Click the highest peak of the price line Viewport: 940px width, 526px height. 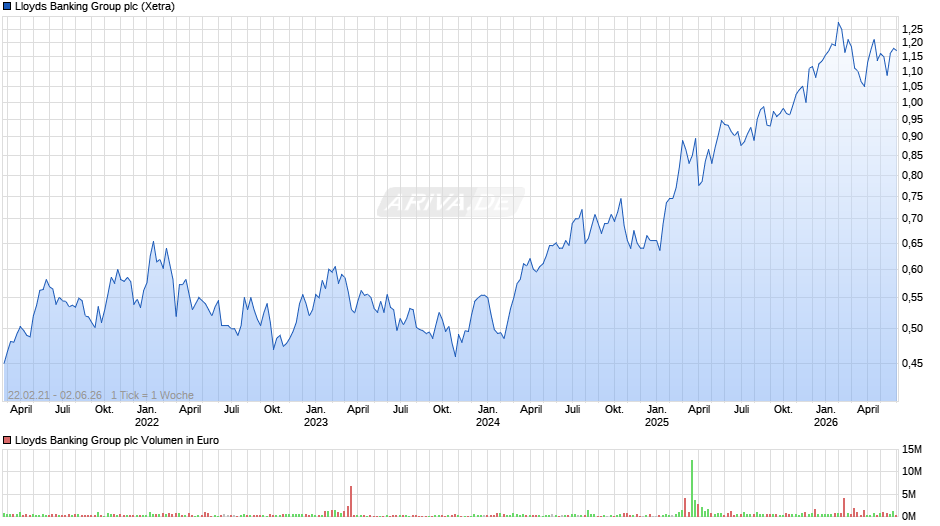pos(839,23)
